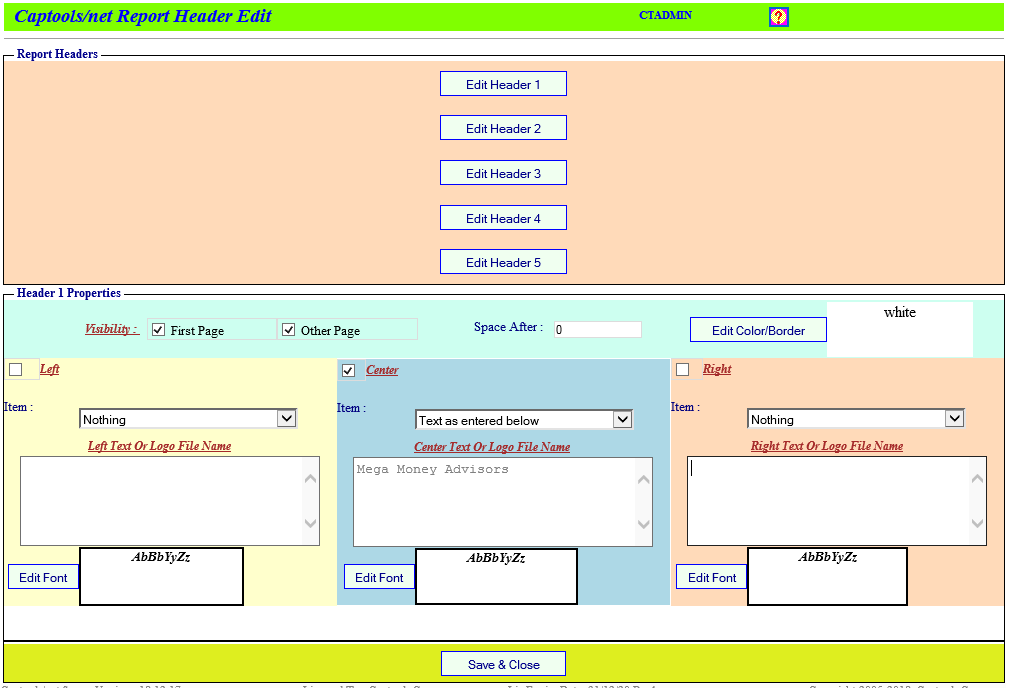Screen dimensions: 1011x688
Task: Open the Right Item dropdown
Action: pos(855,419)
